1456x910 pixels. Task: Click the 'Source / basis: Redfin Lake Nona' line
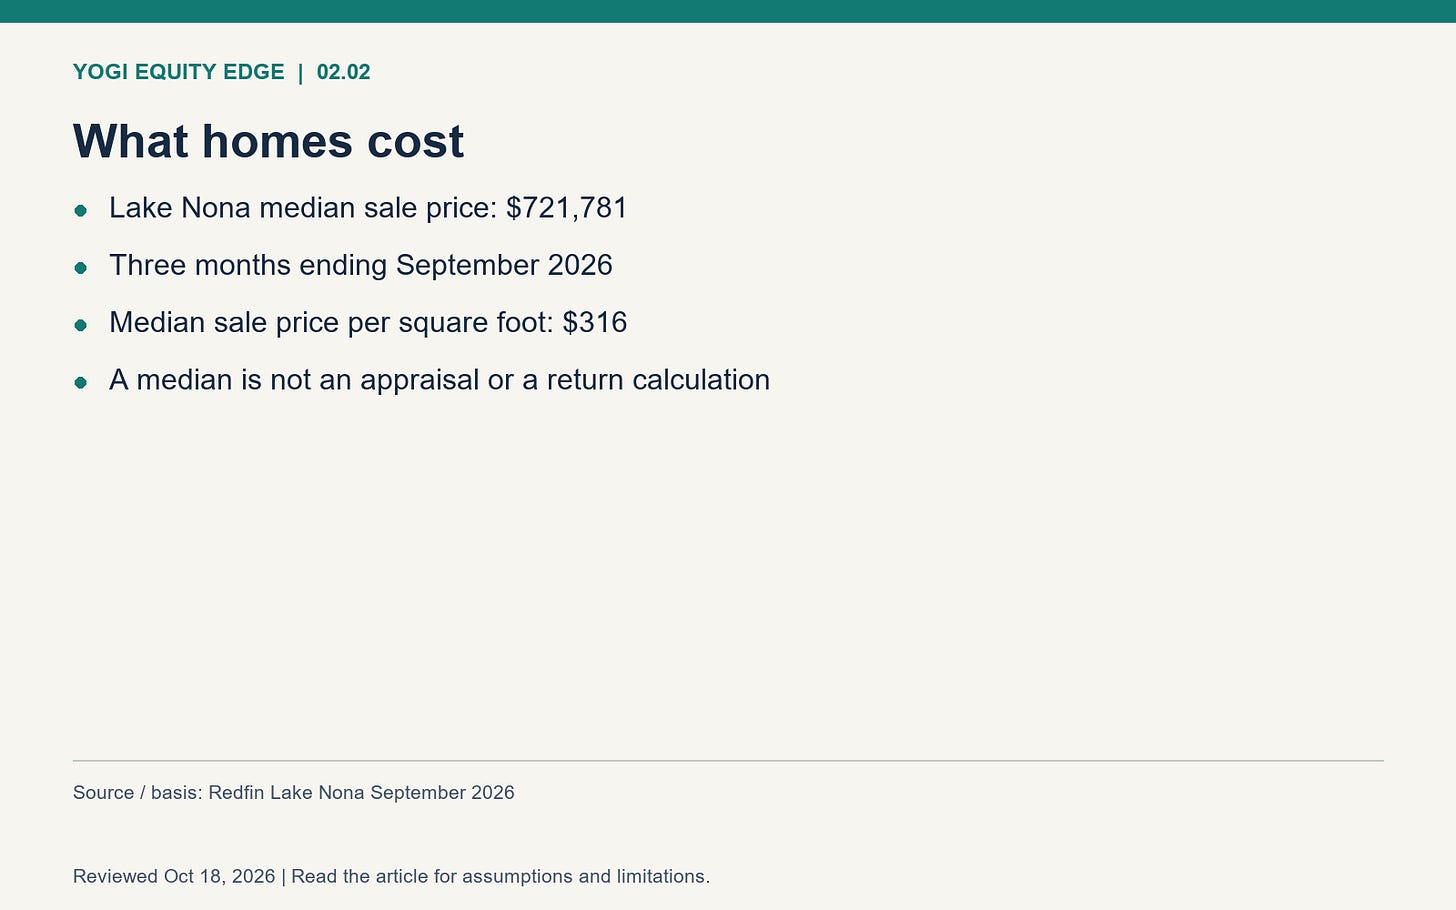(294, 793)
